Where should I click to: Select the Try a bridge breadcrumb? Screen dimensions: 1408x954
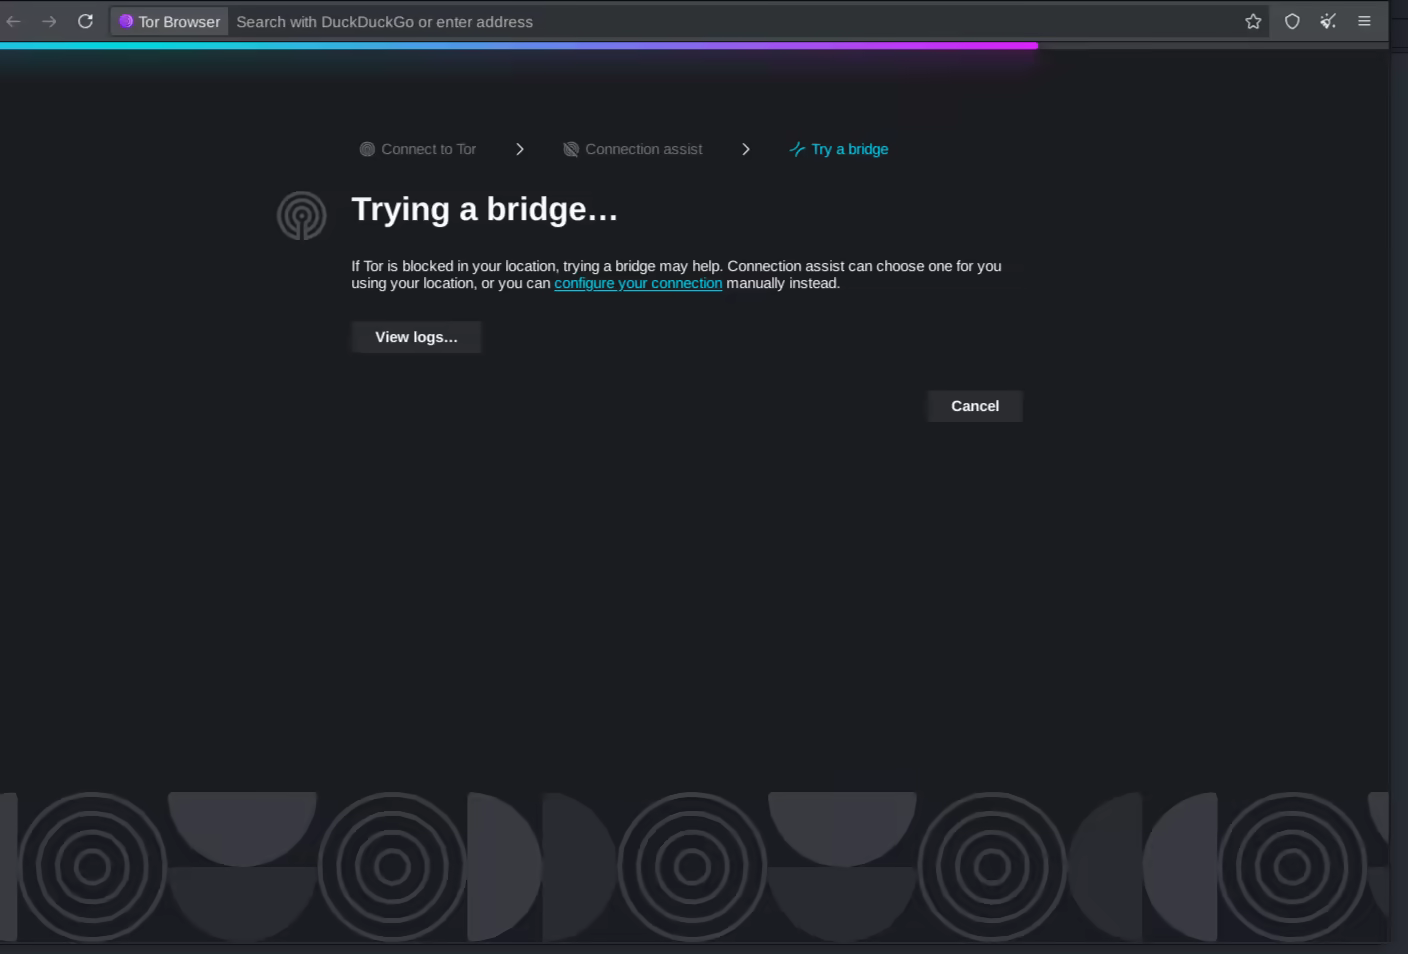[x=839, y=149]
